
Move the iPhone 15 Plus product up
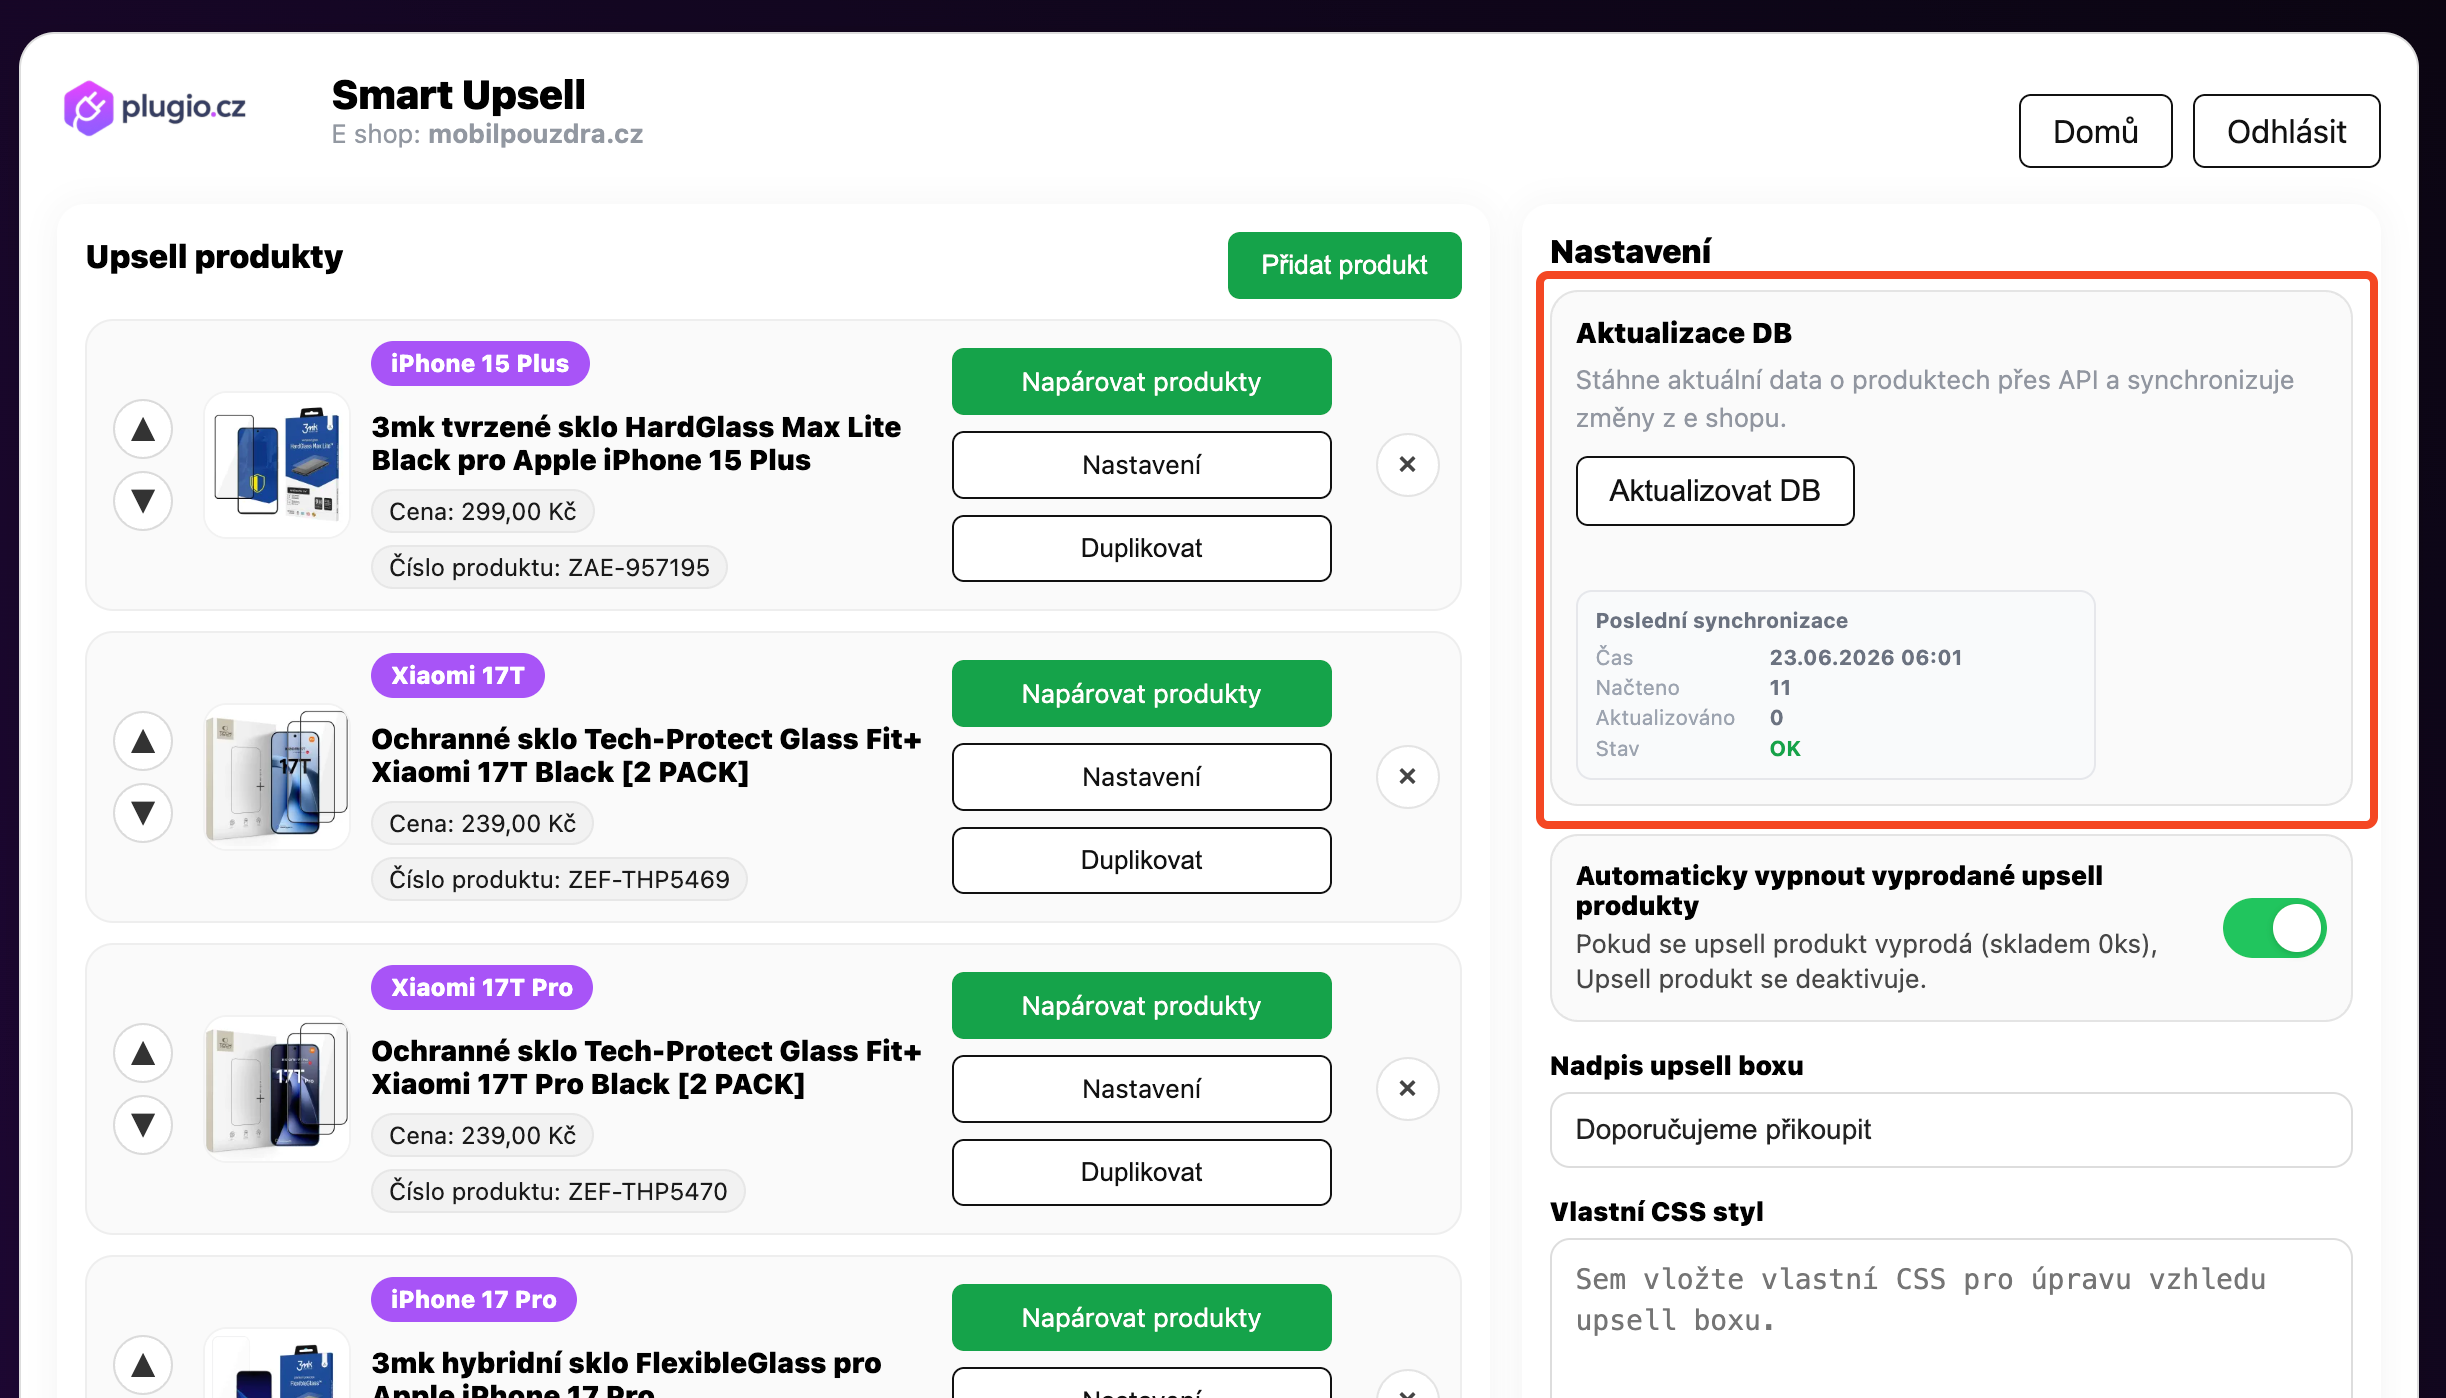143,429
